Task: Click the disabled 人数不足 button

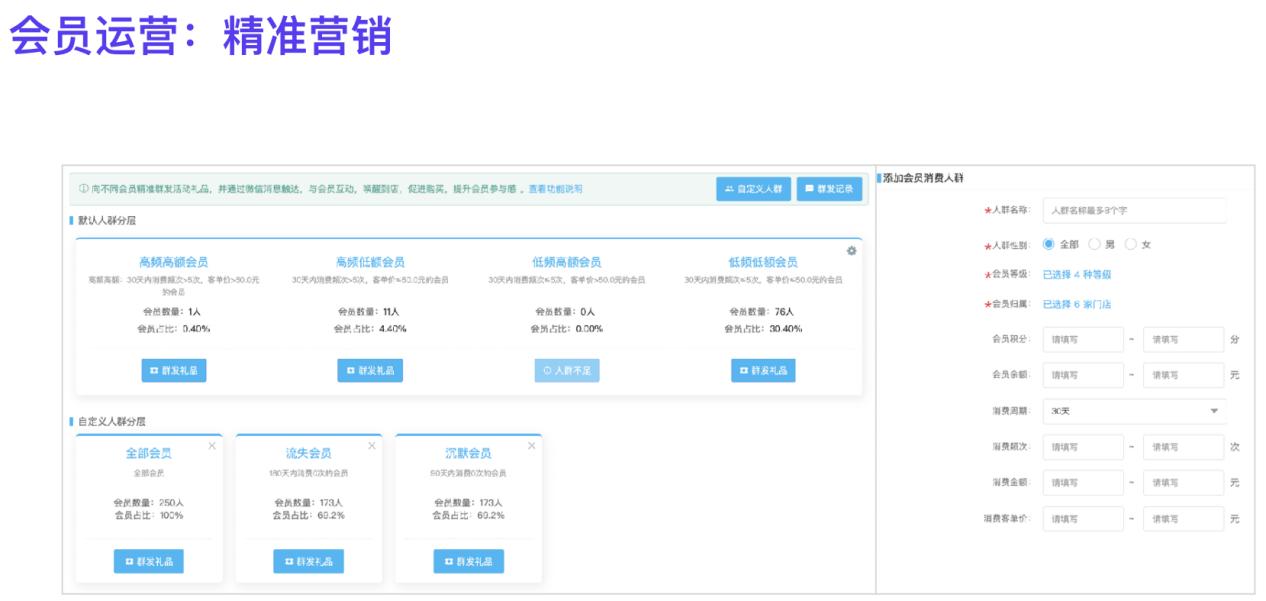Action: pyautogui.click(x=566, y=370)
